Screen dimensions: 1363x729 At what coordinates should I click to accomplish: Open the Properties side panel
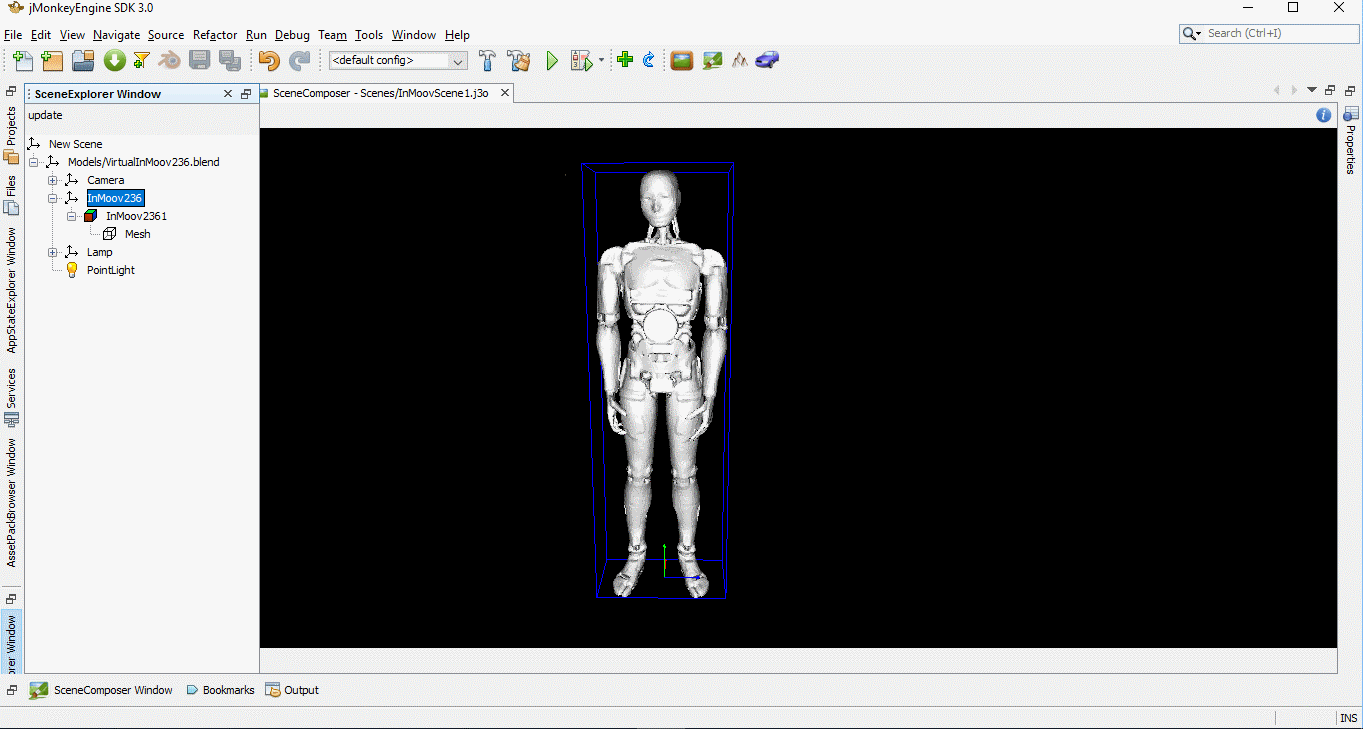[1351, 141]
